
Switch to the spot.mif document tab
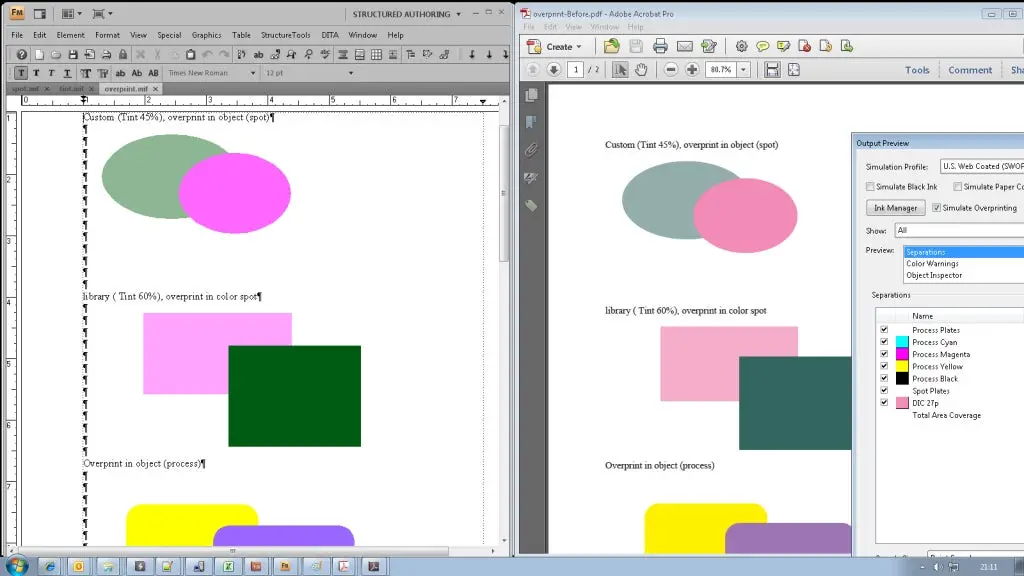coord(27,88)
